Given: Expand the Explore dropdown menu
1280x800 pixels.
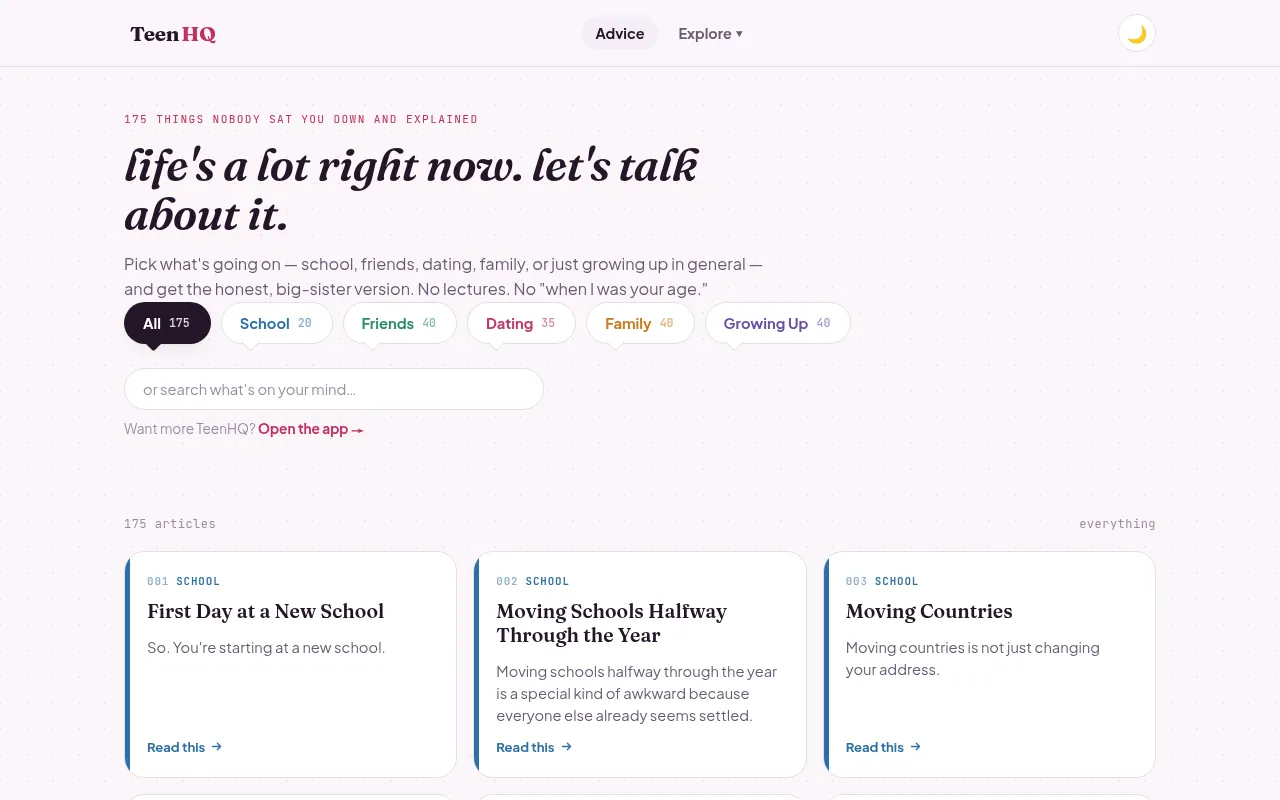Looking at the screenshot, I should click(710, 33).
